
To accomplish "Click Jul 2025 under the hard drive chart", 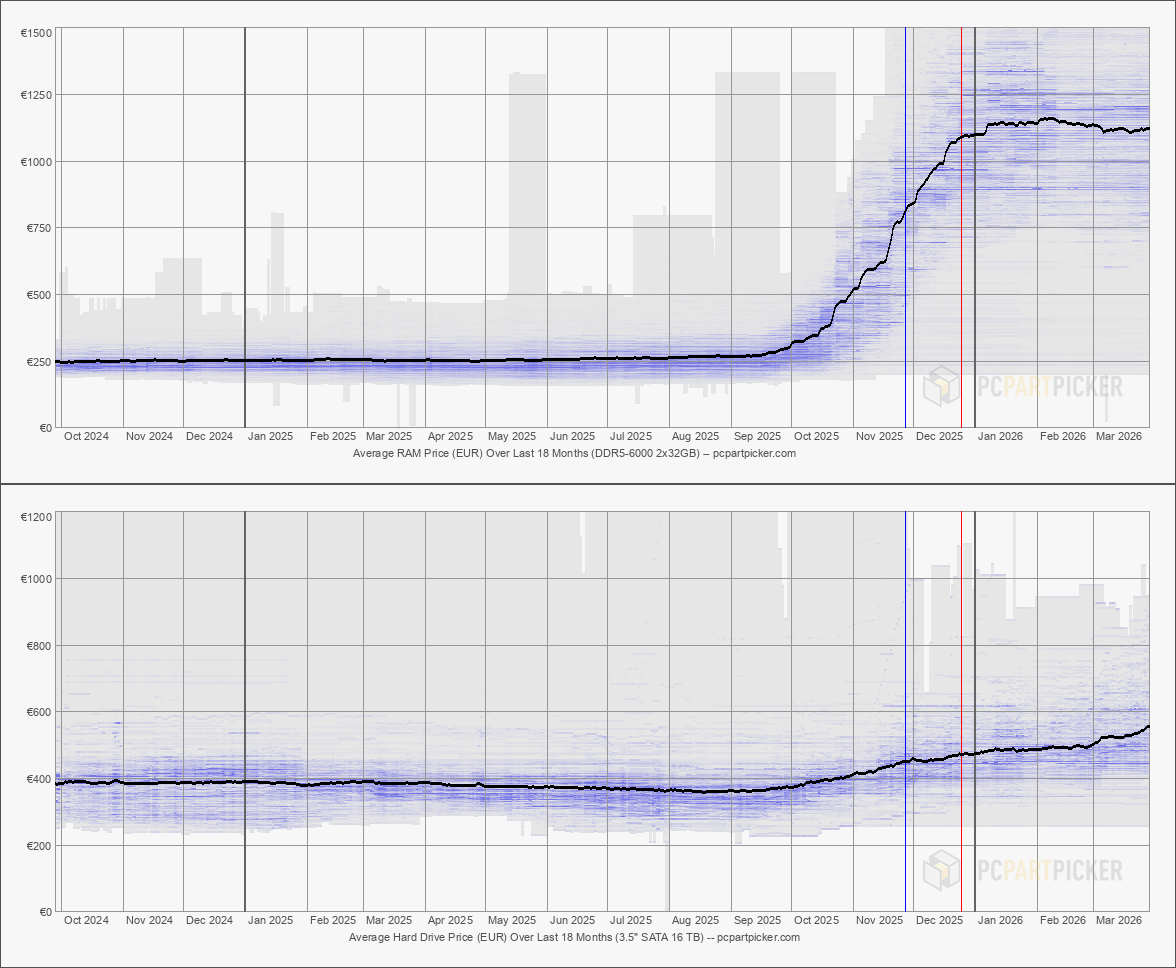I will pos(631,920).
